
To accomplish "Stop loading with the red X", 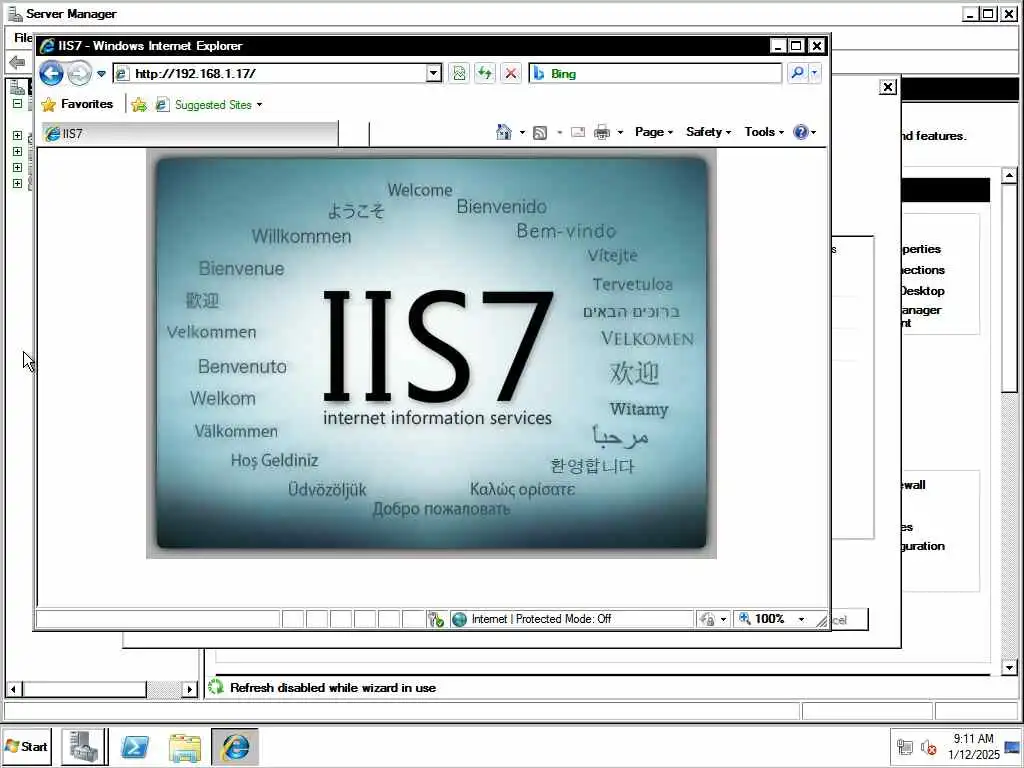I will (511, 73).
